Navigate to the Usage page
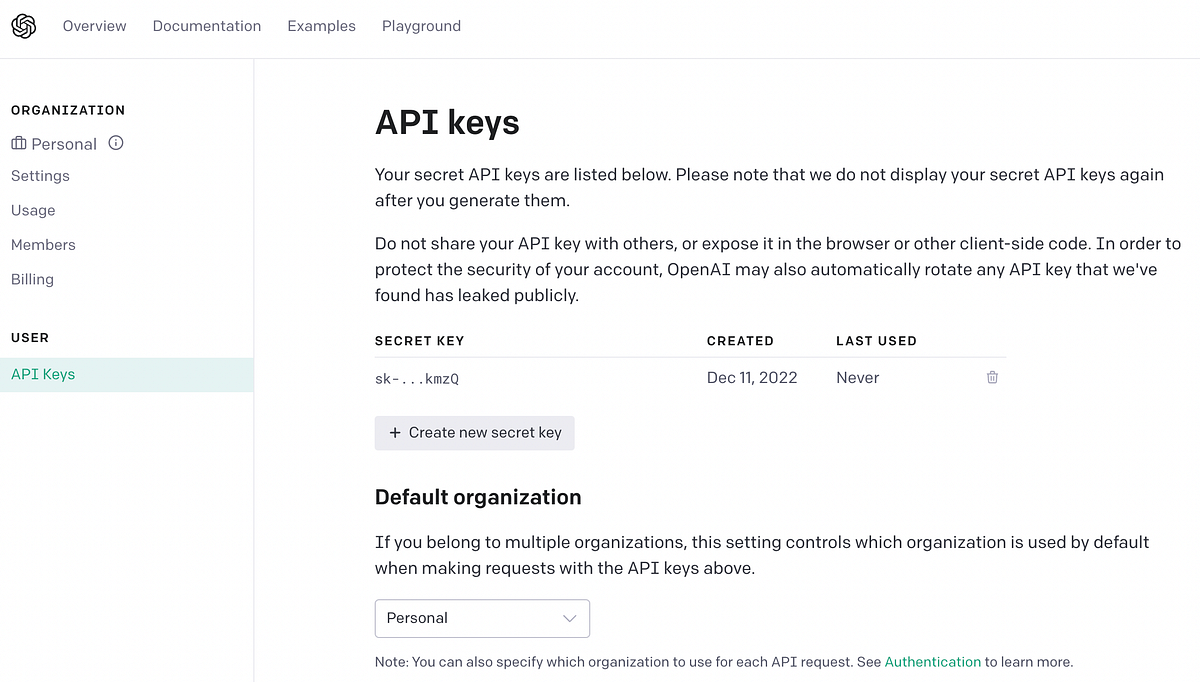1200x682 pixels. point(33,210)
